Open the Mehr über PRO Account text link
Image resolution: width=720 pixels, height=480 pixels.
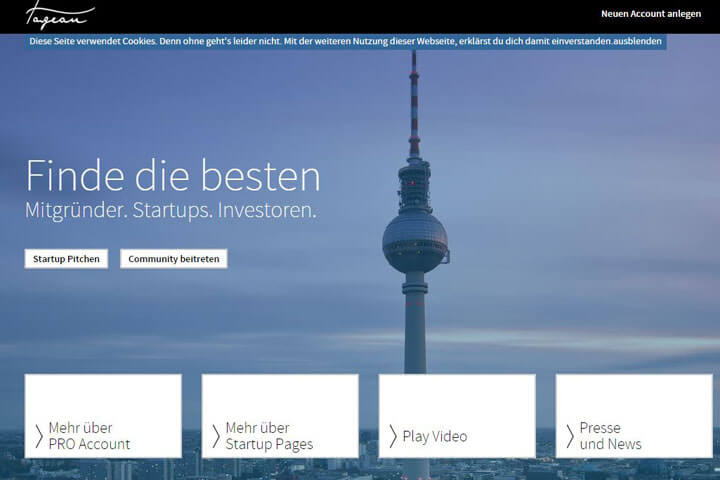point(89,436)
